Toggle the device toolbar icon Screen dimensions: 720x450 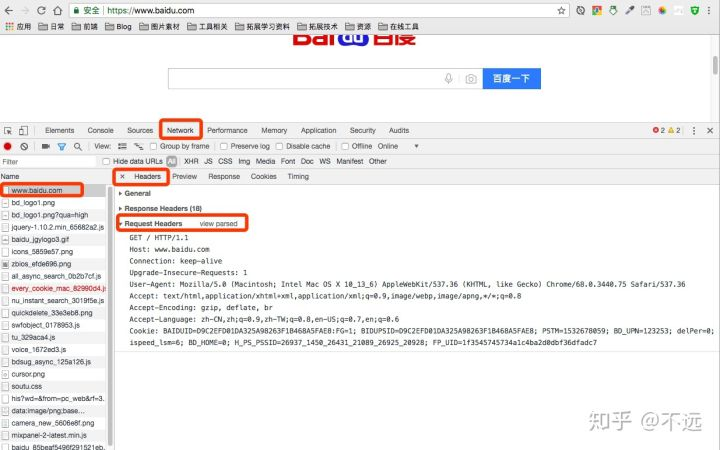pos(23,130)
